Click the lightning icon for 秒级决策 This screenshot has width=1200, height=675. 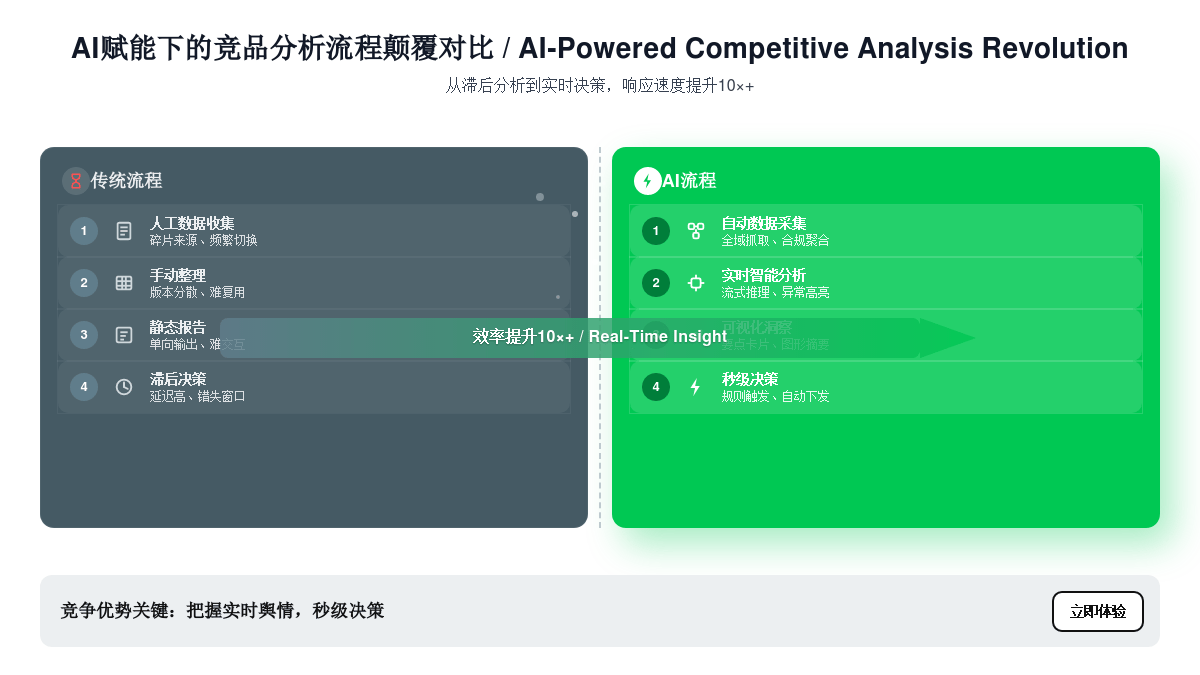click(696, 387)
